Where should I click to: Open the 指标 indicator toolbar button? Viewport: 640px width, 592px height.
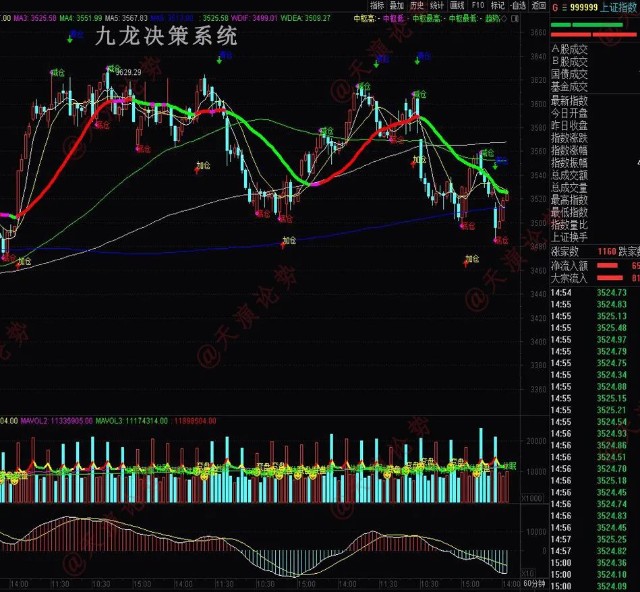[377, 5]
